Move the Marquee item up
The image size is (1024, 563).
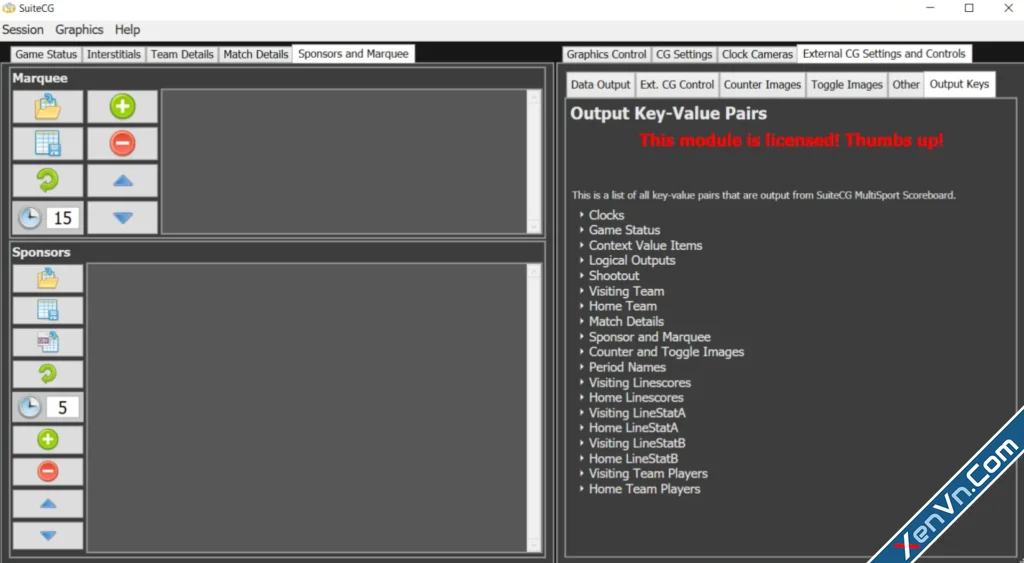(123, 180)
